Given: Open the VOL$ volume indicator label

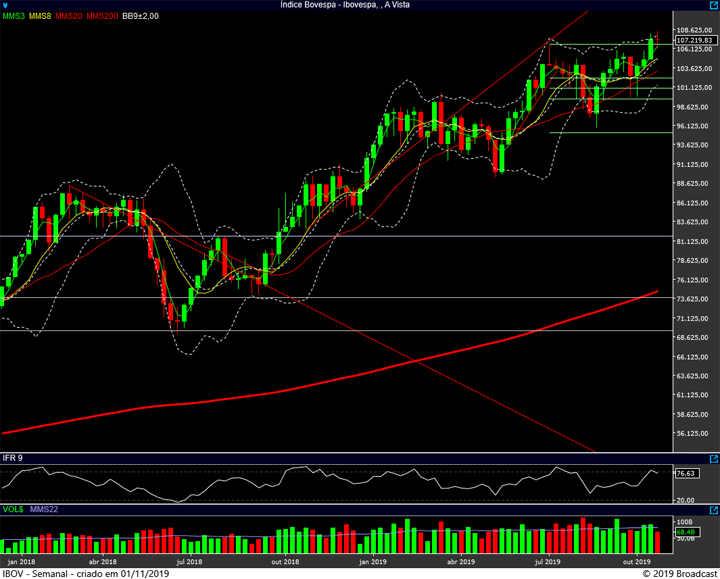Looking at the screenshot, I should [x=12, y=508].
